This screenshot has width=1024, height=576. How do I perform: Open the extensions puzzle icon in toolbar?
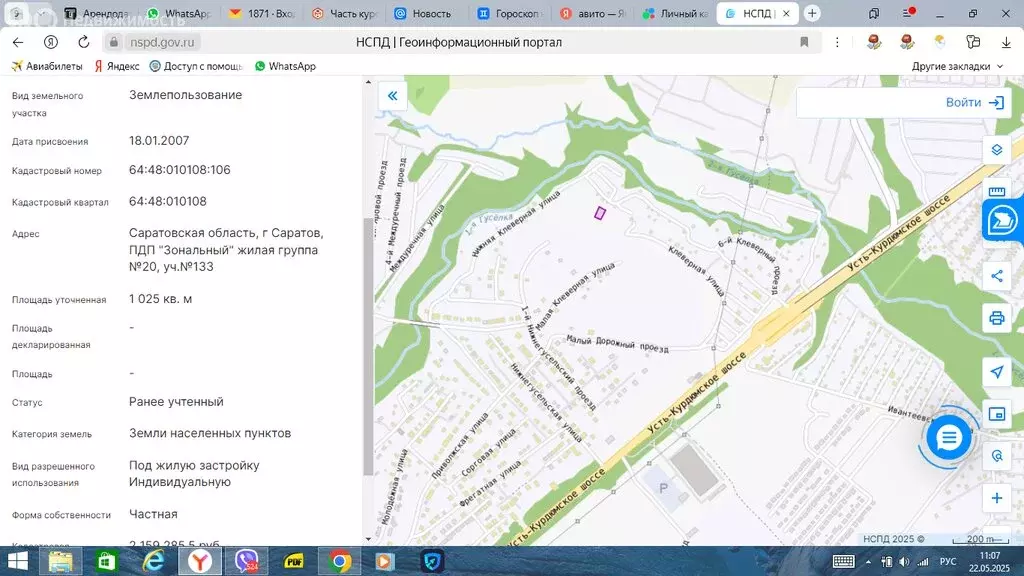click(x=973, y=42)
